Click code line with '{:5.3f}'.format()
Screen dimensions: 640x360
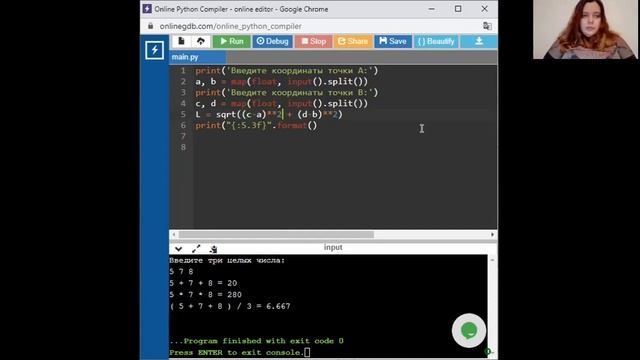coord(256,125)
